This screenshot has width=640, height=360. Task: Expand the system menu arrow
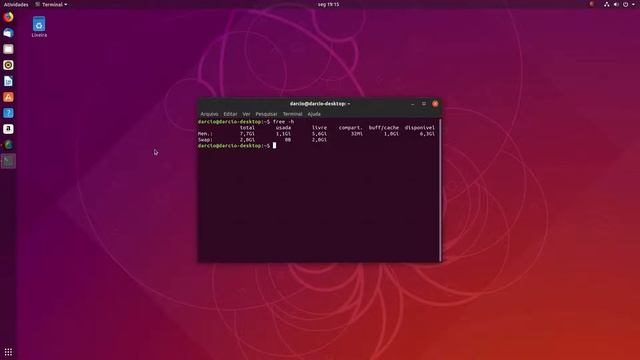[x=633, y=4]
